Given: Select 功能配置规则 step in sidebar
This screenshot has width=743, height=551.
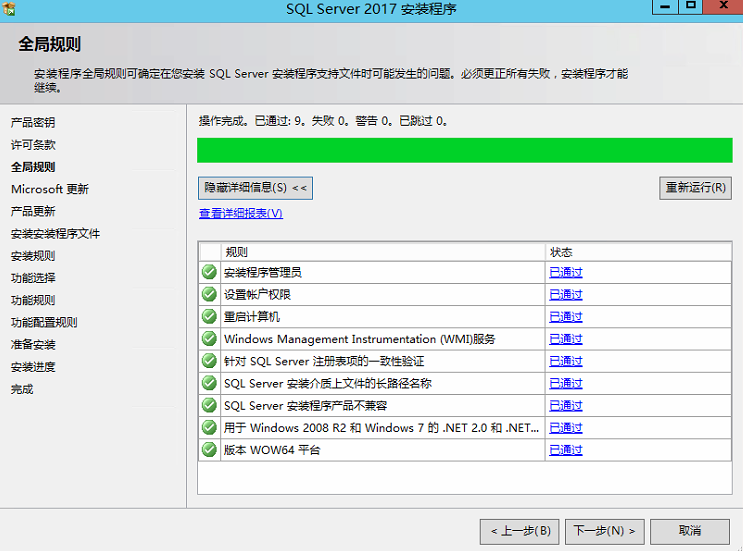Looking at the screenshot, I should coord(44,323).
